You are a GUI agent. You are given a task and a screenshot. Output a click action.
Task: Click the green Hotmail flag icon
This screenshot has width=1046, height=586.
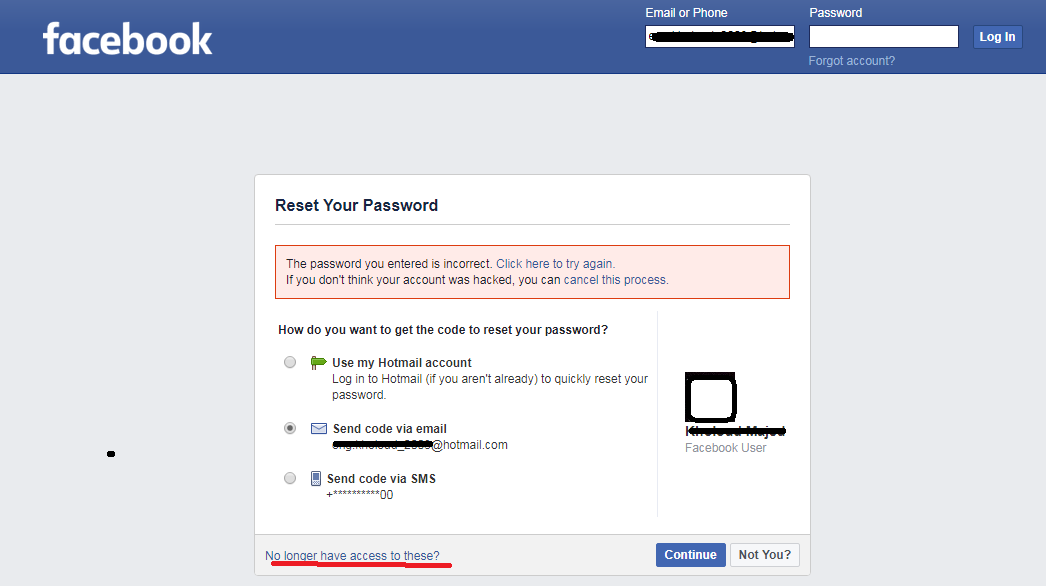click(318, 362)
